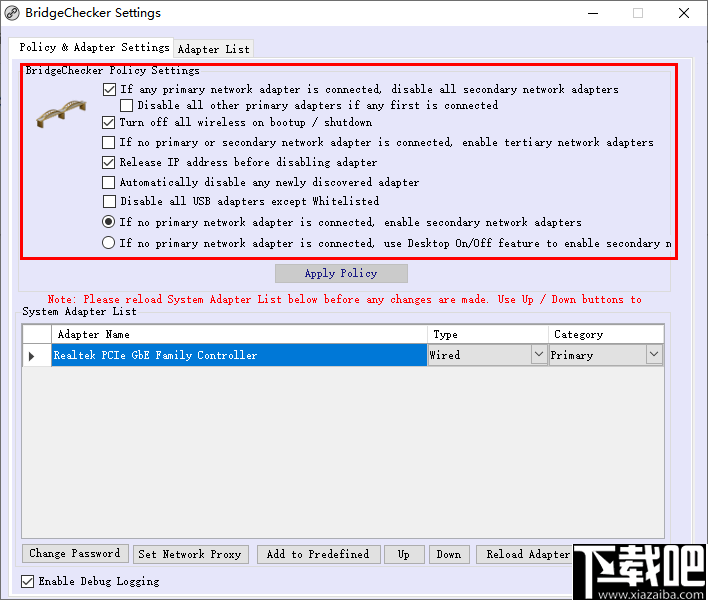Click the Change Password button

point(75,554)
